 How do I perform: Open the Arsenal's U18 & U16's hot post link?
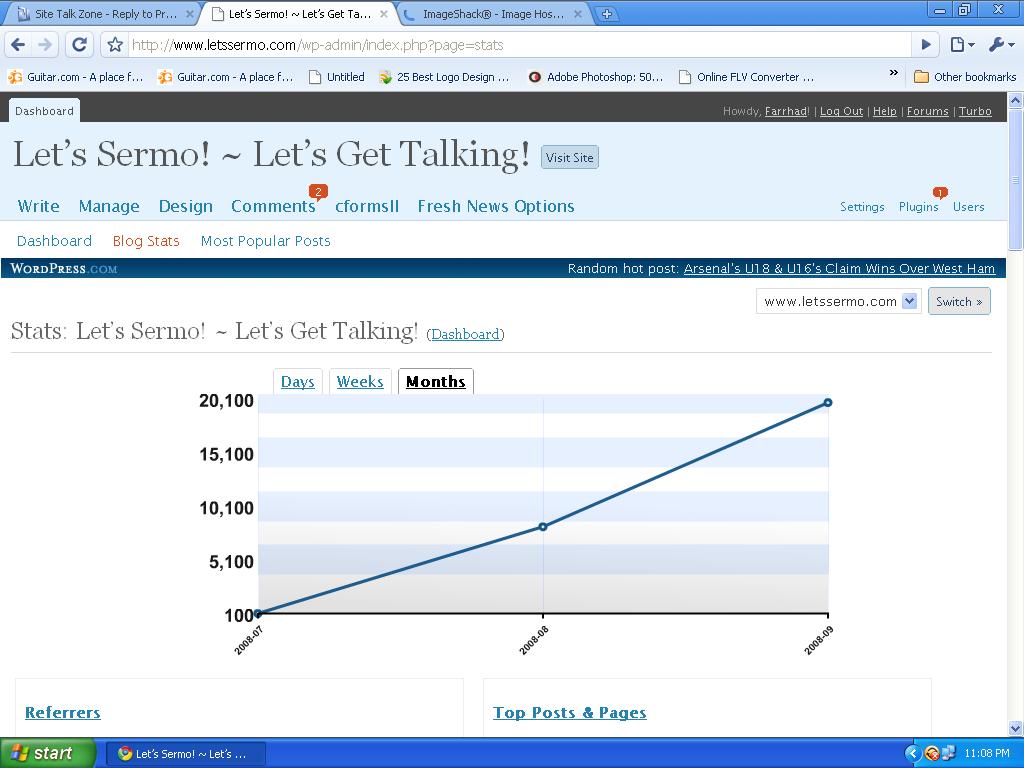coord(839,268)
